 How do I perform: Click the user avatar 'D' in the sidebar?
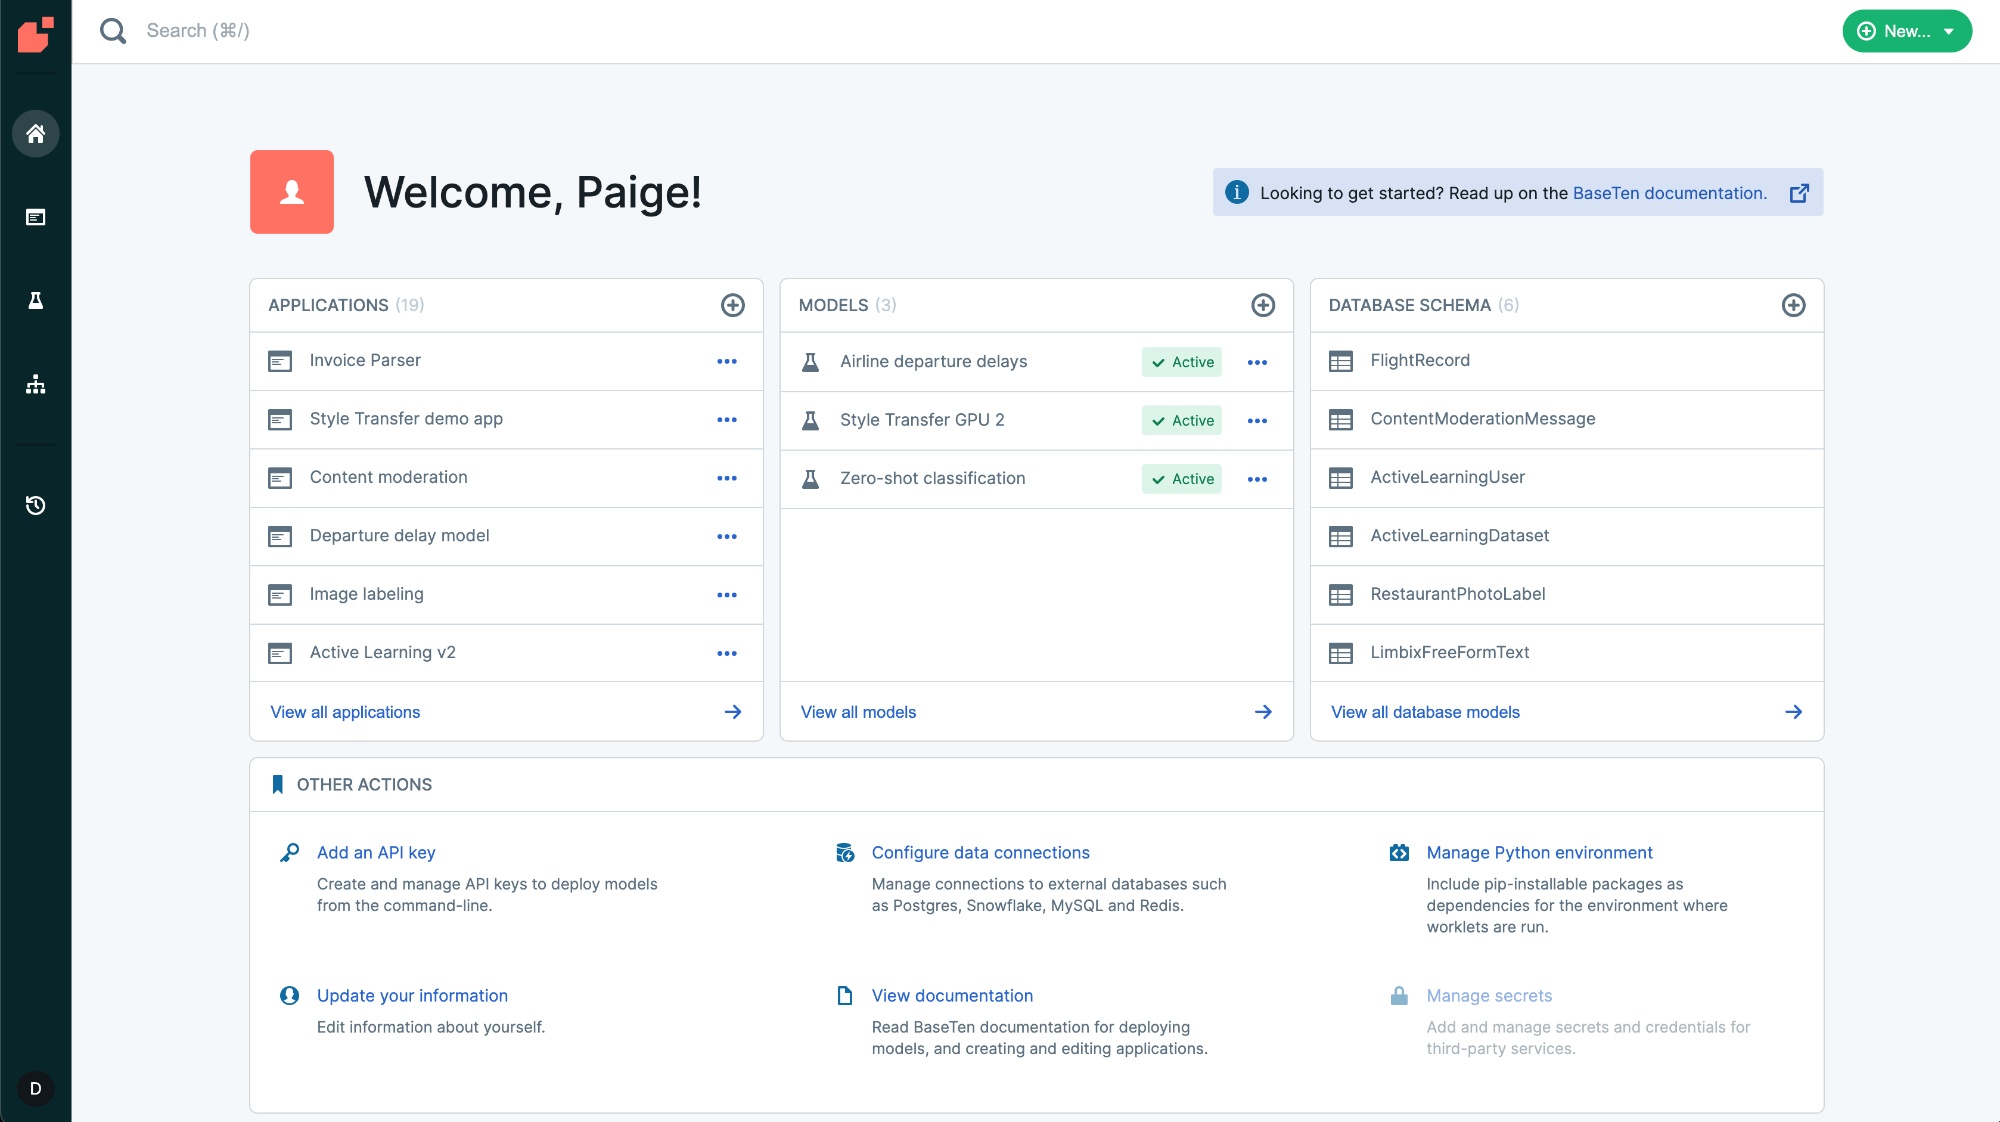pyautogui.click(x=36, y=1088)
